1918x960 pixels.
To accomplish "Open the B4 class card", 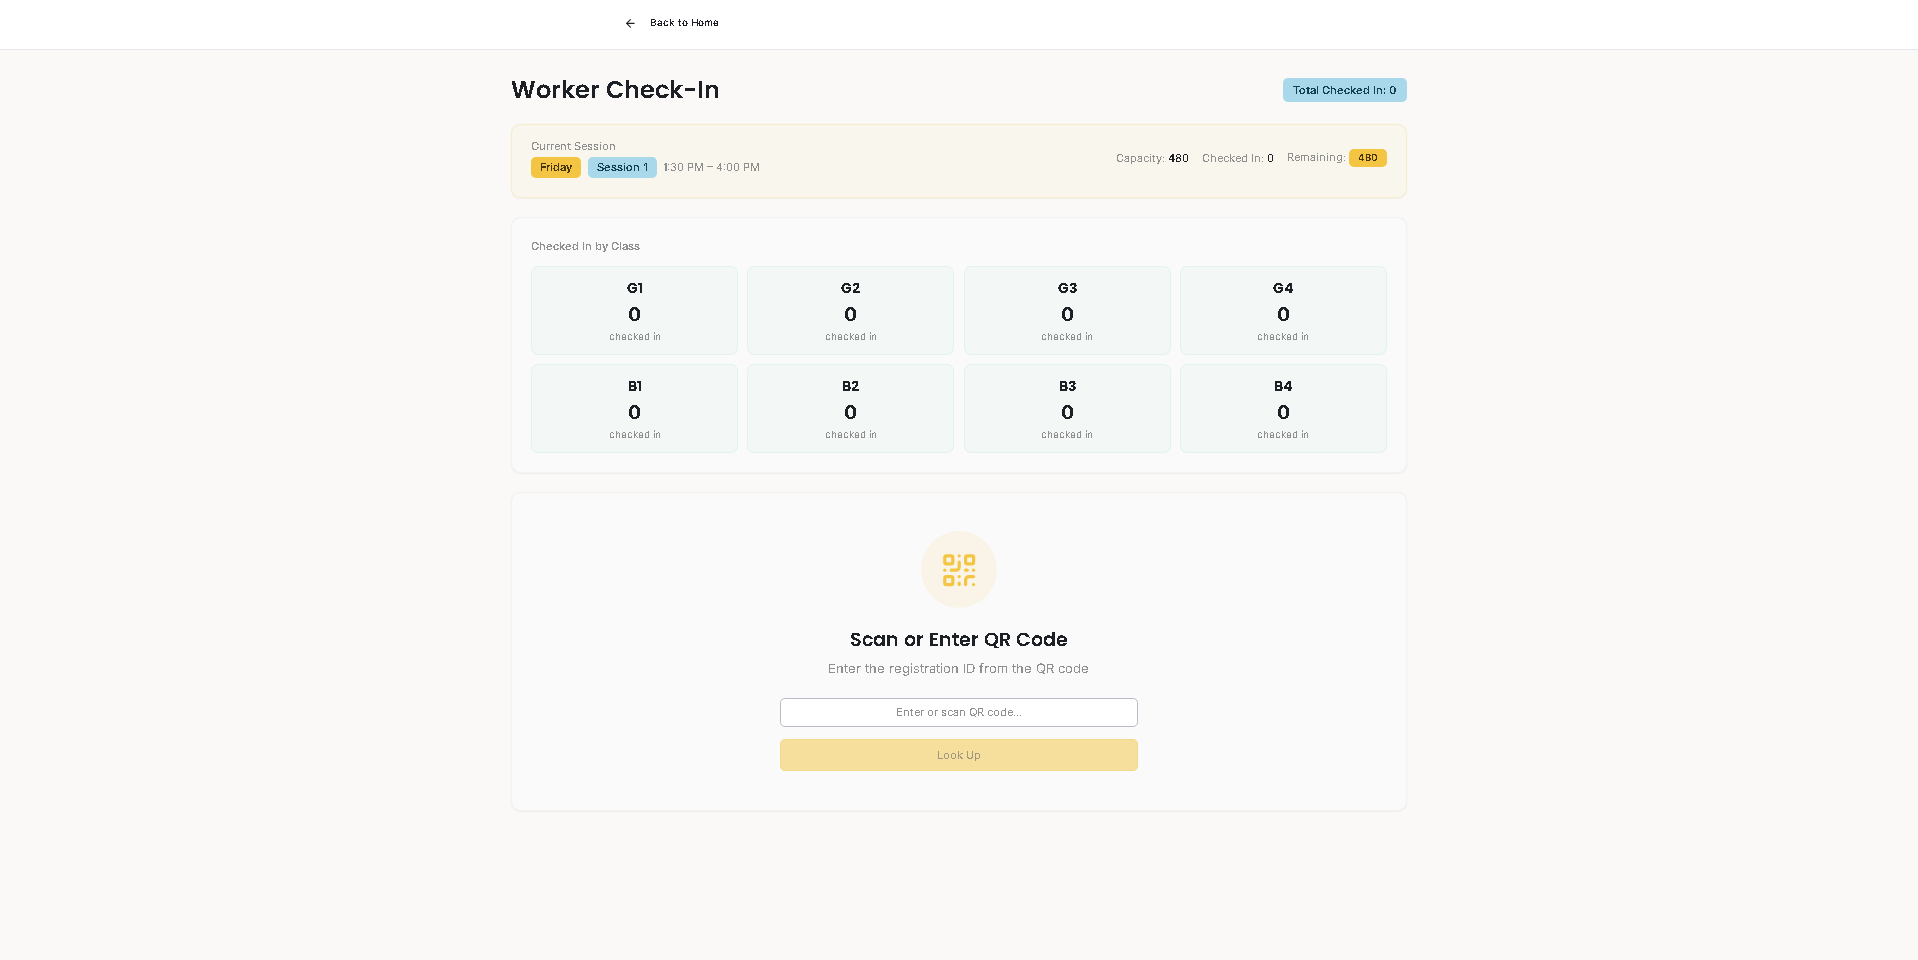I will pos(1283,409).
